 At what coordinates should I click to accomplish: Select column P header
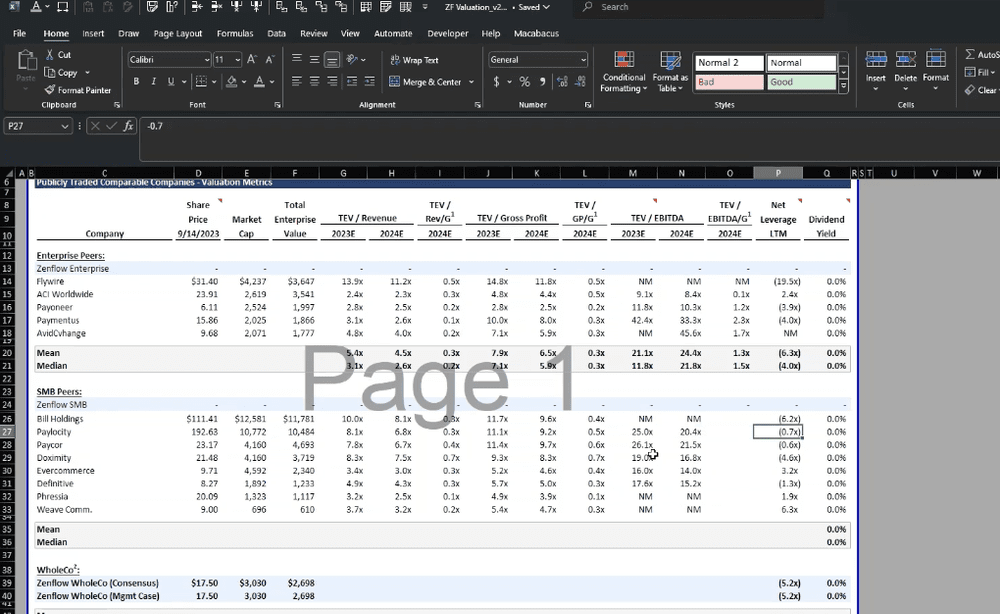coord(777,173)
